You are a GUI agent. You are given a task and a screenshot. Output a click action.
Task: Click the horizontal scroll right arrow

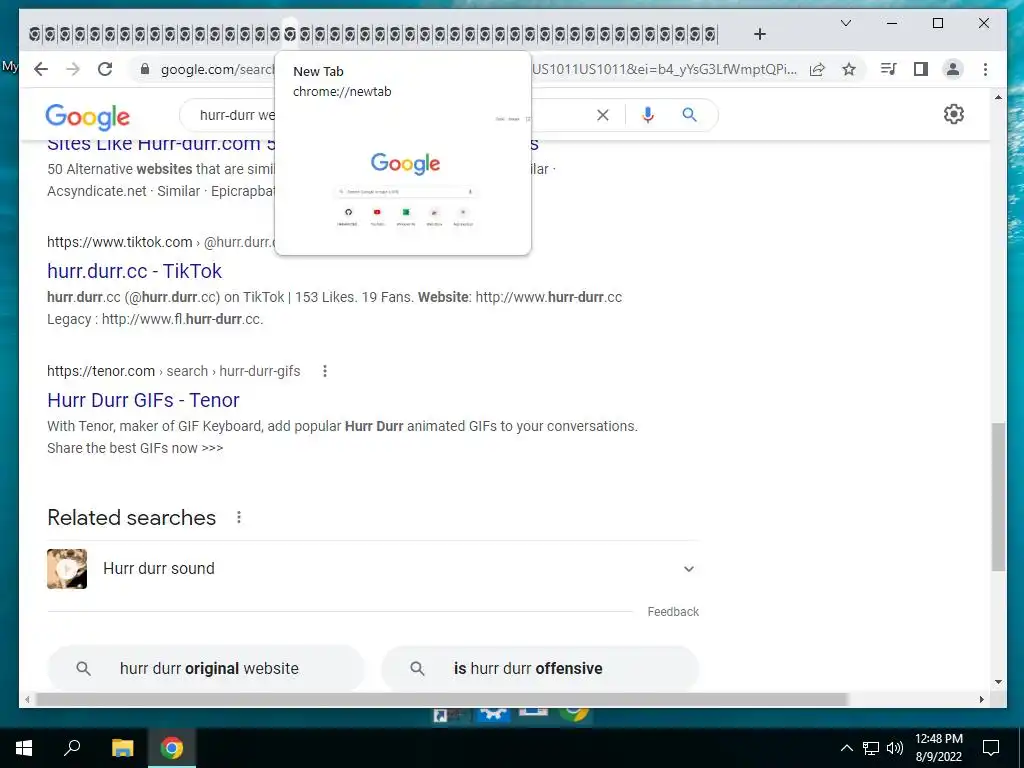(x=982, y=699)
